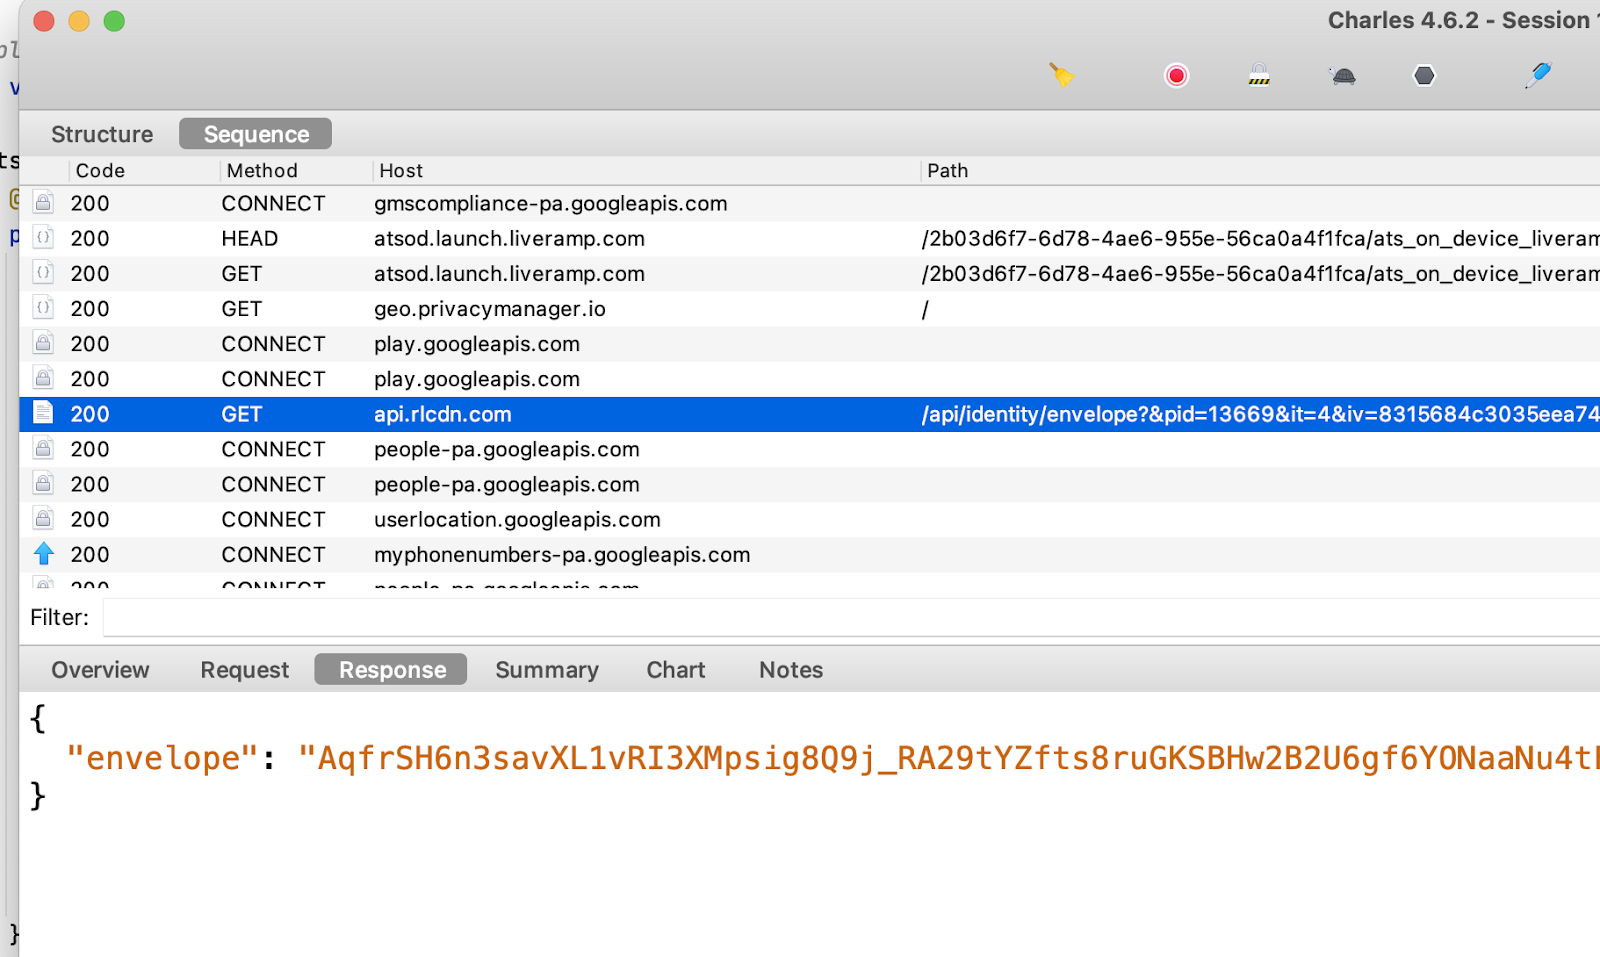Select the second play.googleapis.com row
Screen dimensions: 1600x957
tap(809, 379)
